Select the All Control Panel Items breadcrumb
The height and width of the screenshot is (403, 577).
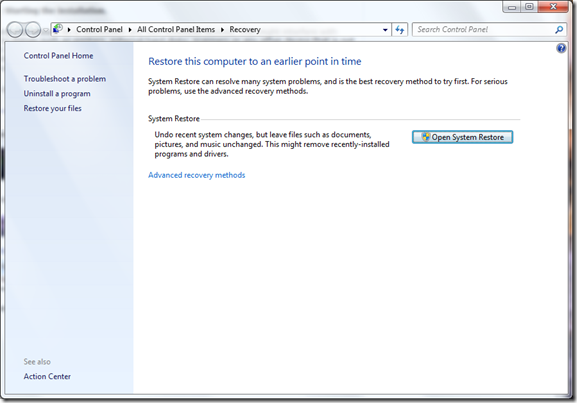[x=176, y=29]
